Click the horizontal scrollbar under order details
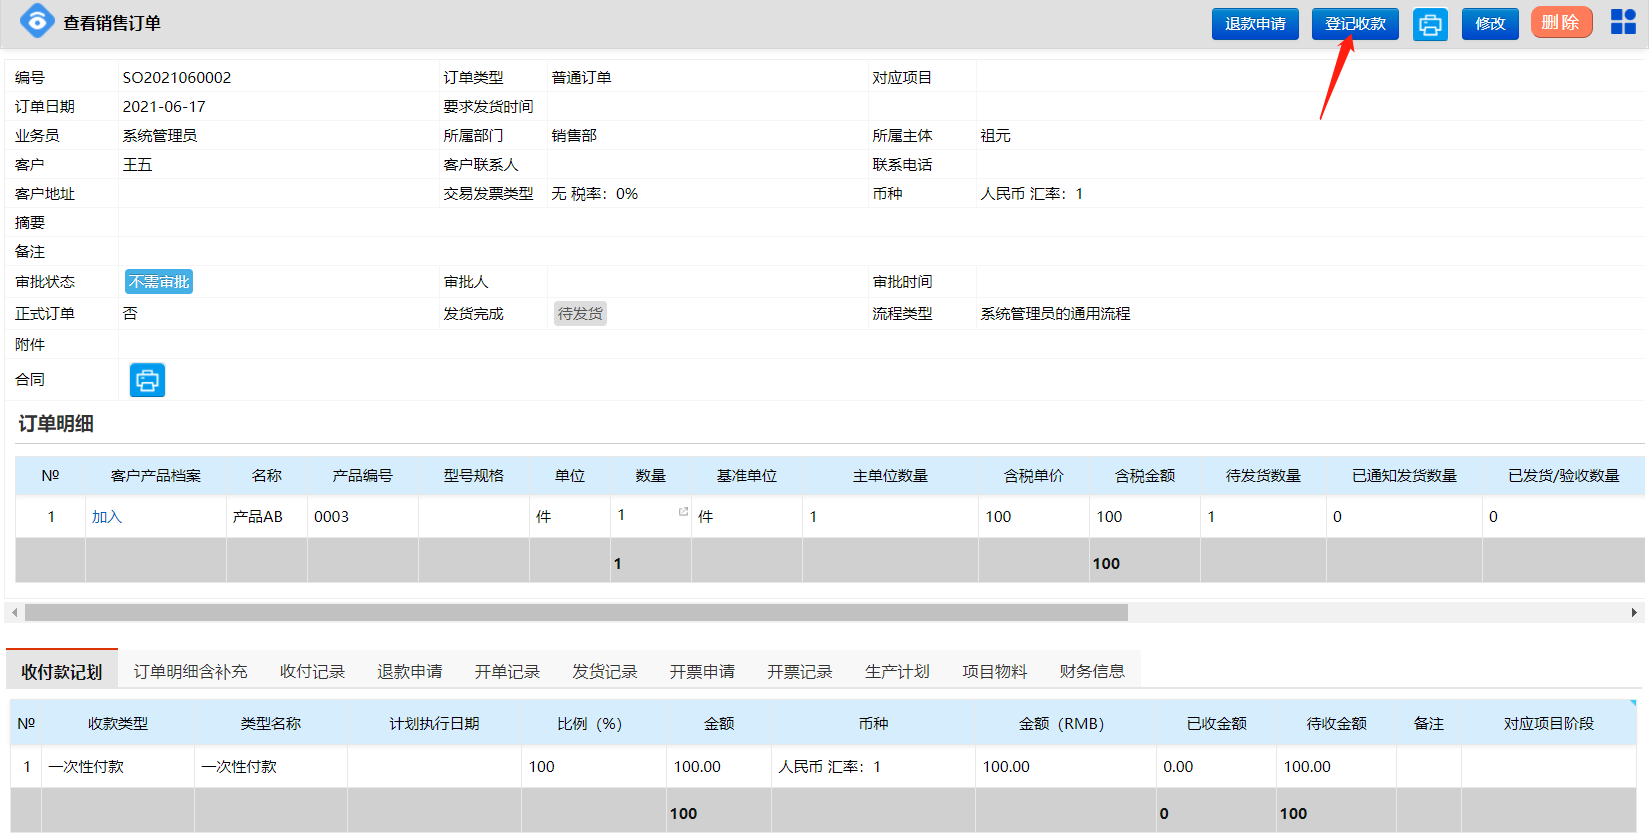Viewport: 1649px width, 834px height. pos(576,612)
